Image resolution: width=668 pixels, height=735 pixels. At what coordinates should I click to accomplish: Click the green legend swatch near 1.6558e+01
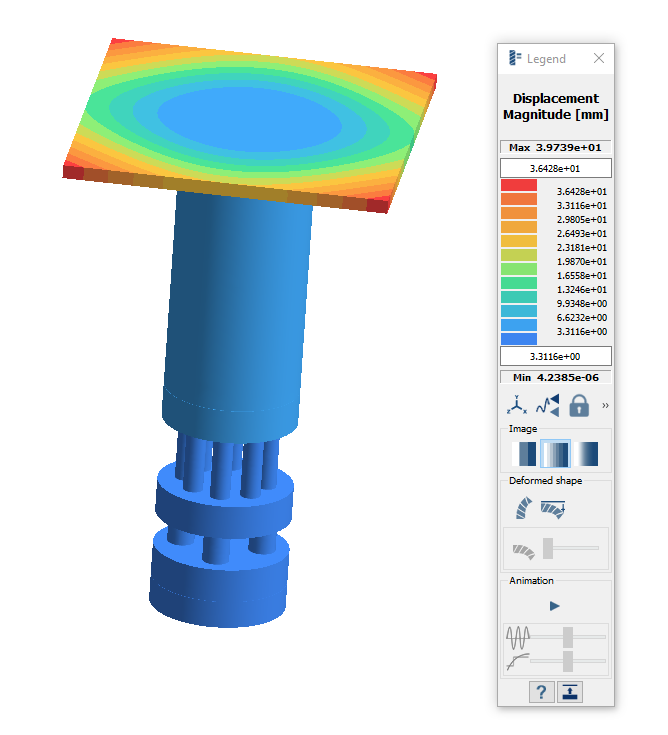519,269
